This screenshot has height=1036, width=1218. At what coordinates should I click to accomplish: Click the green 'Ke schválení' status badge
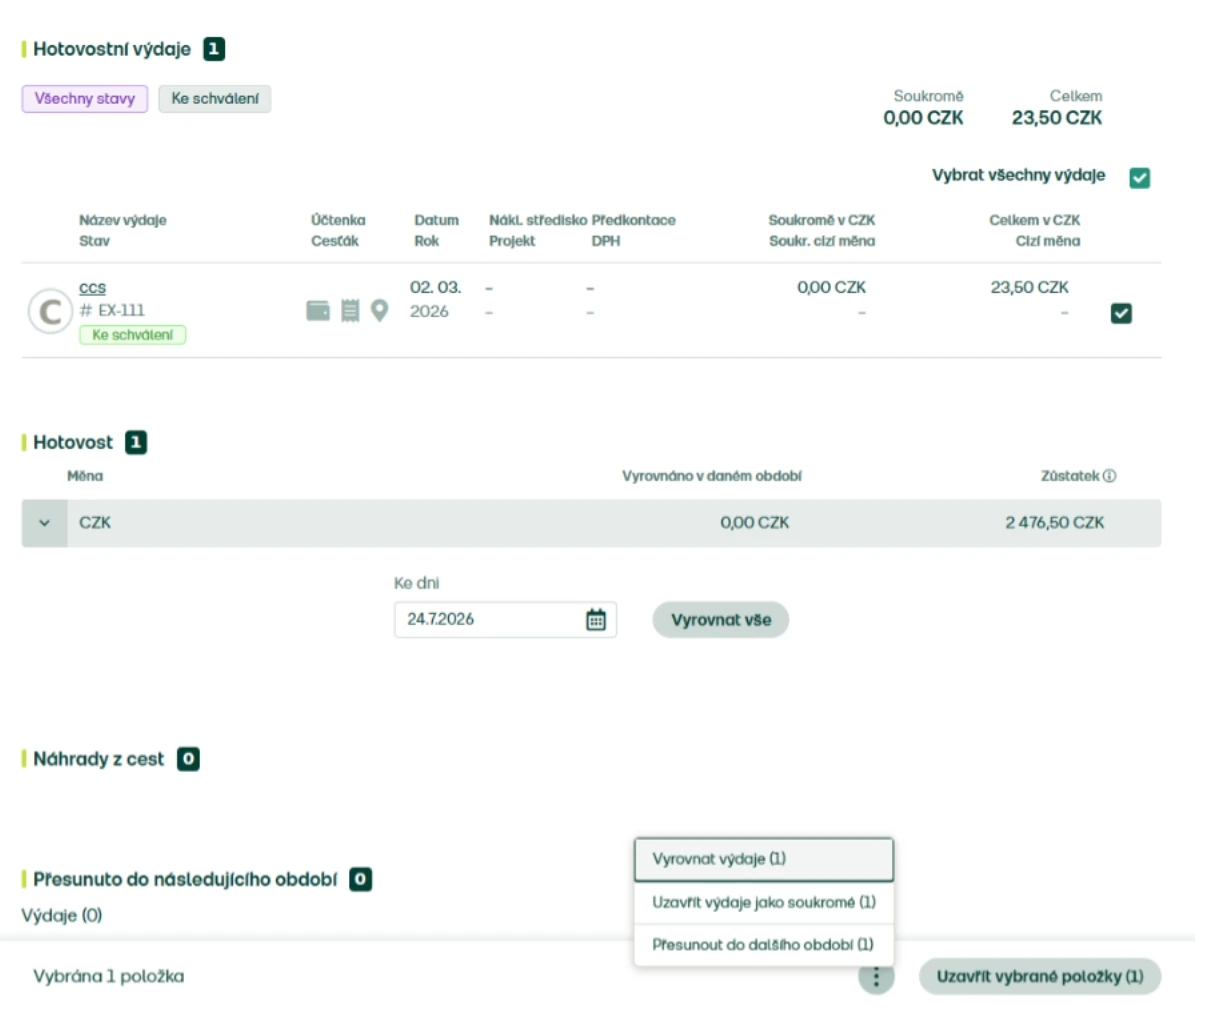[x=132, y=335]
